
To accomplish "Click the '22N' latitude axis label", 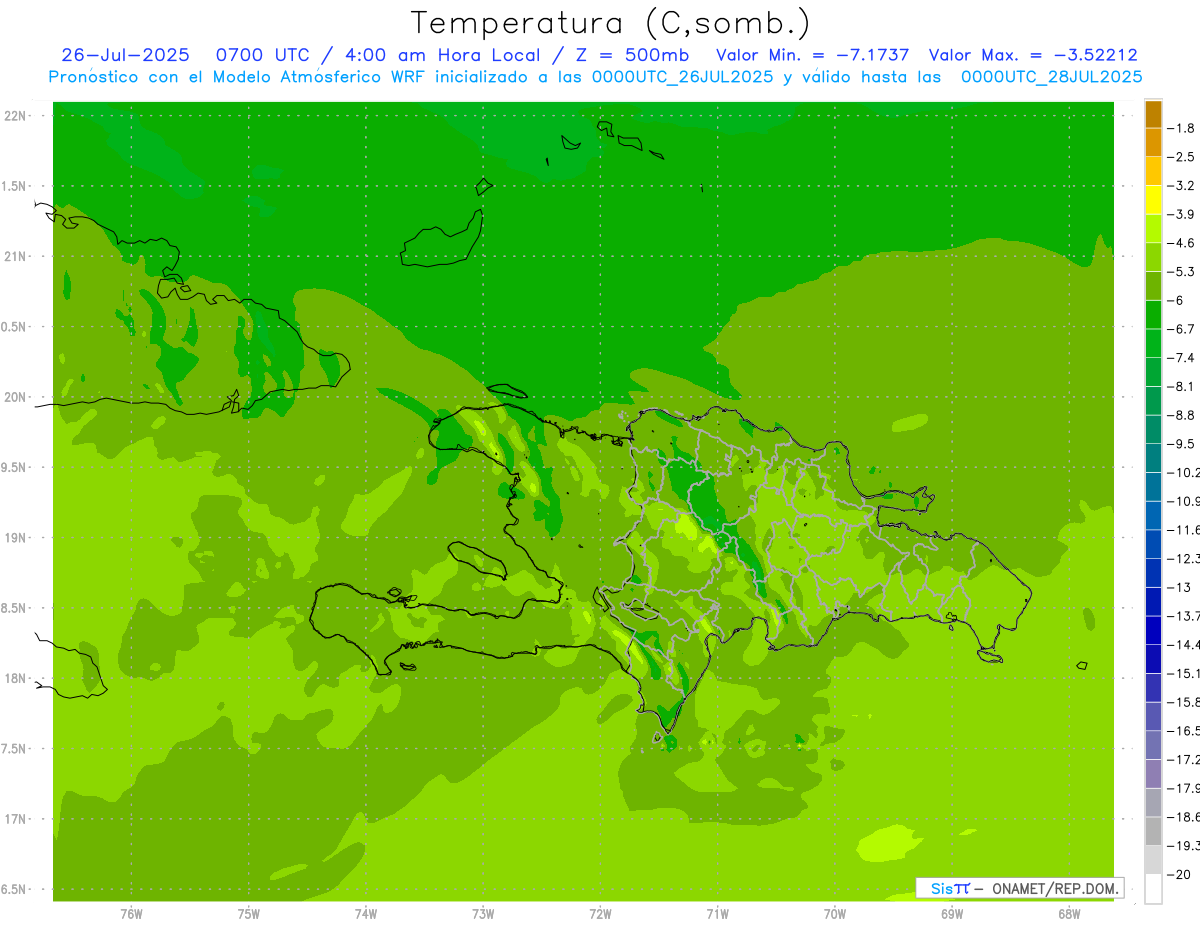I will click(15, 116).
